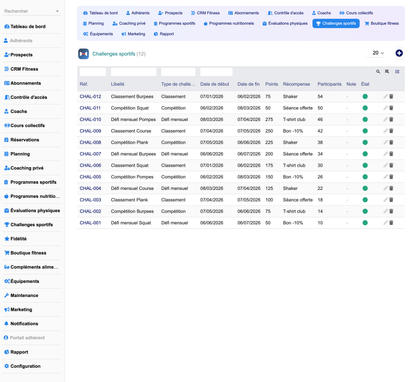This screenshot has height=382, width=416.
Task: Open the Planning tab in top navigation
Action: click(93, 23)
